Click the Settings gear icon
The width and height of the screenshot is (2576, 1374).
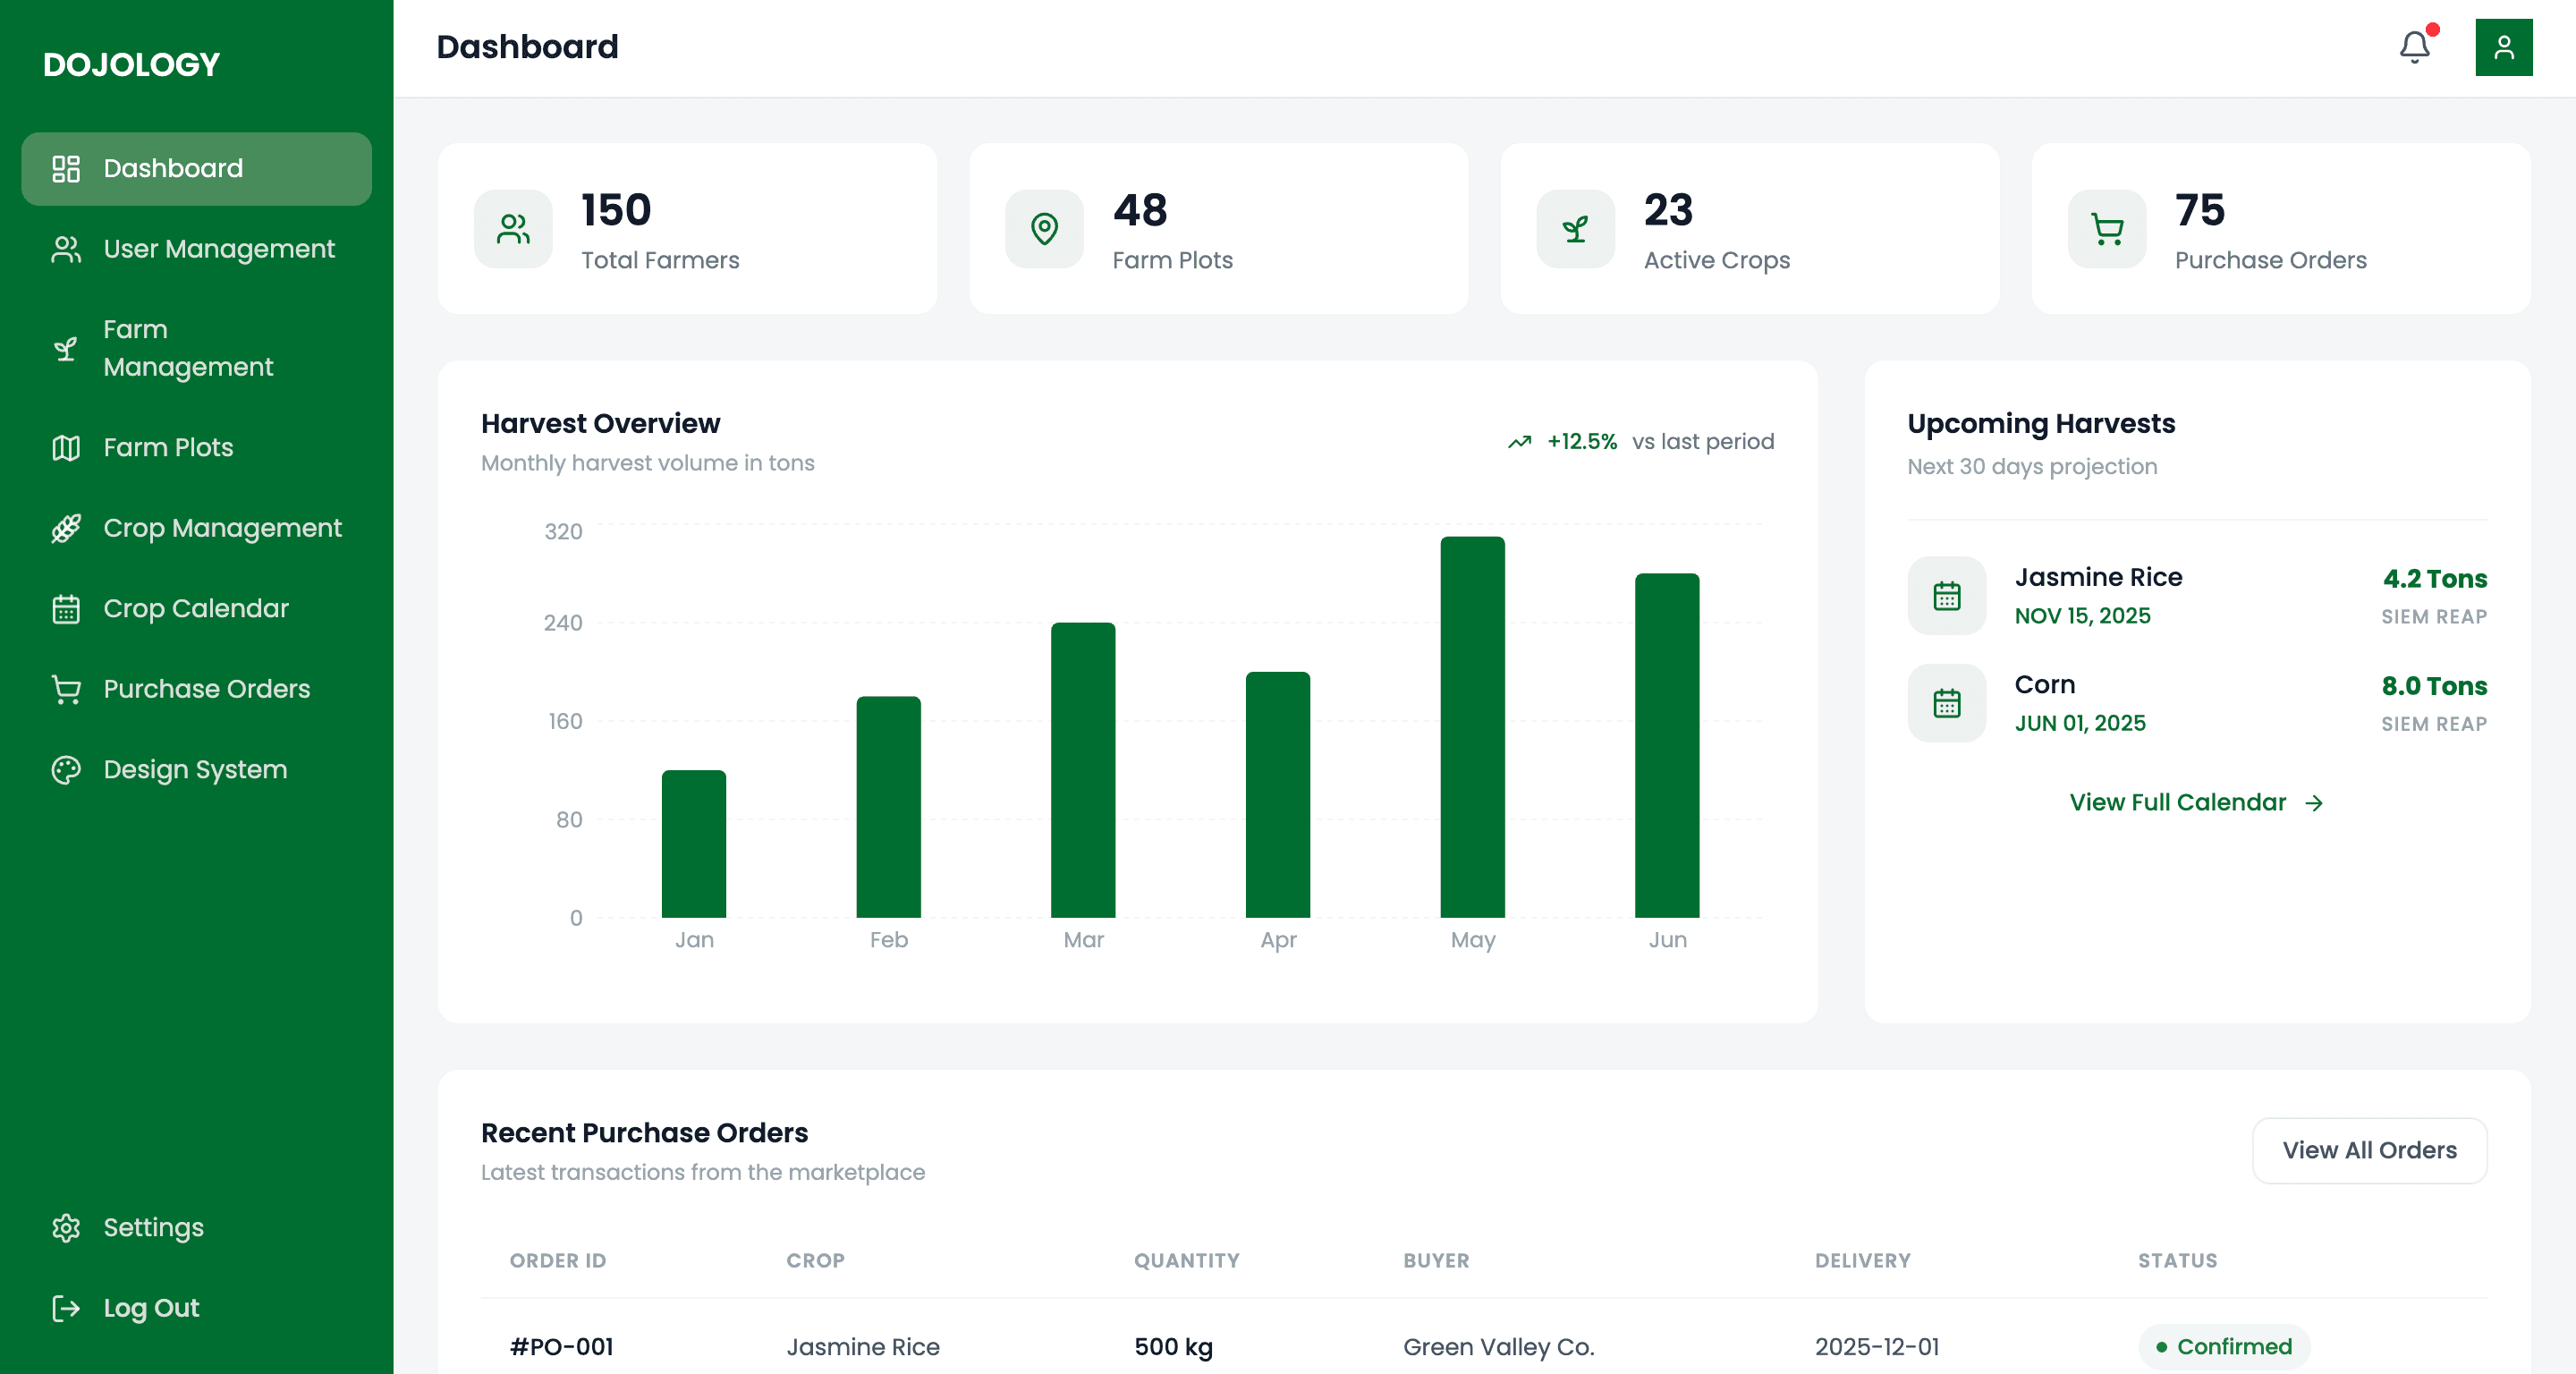(66, 1227)
